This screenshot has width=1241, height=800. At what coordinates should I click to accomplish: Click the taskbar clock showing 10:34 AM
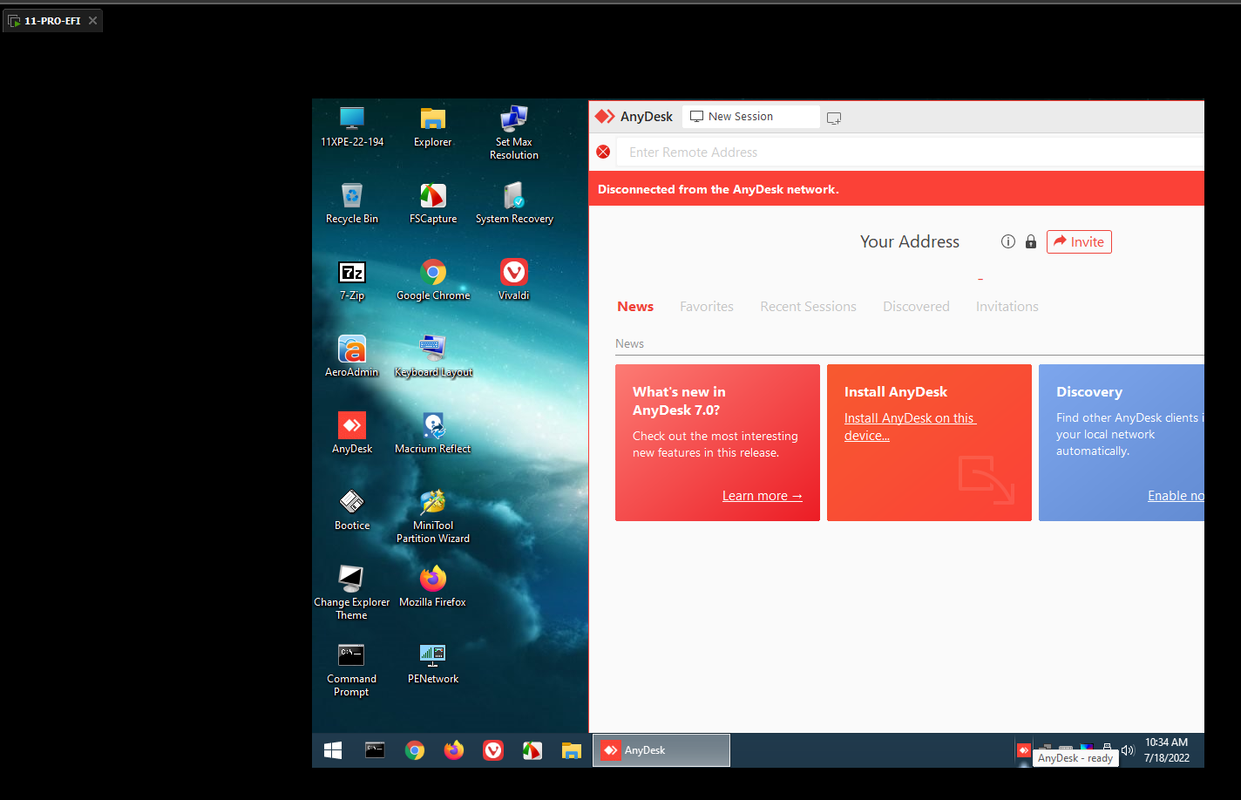1166,750
